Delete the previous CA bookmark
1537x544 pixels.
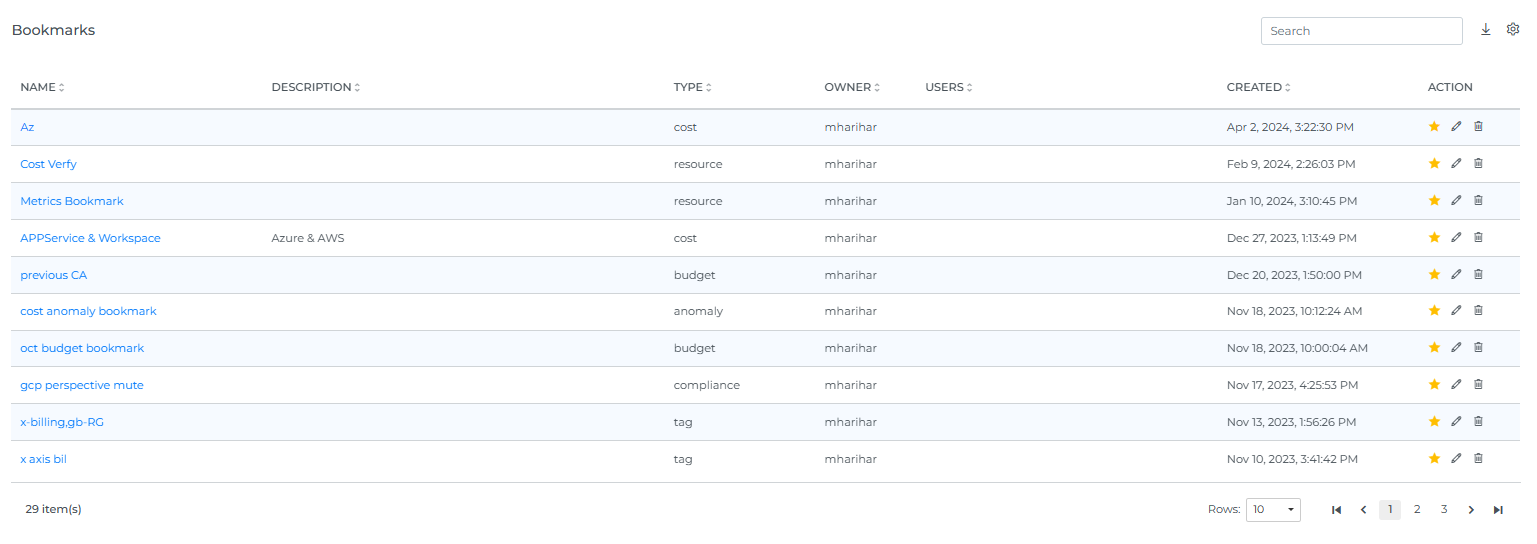point(1478,274)
